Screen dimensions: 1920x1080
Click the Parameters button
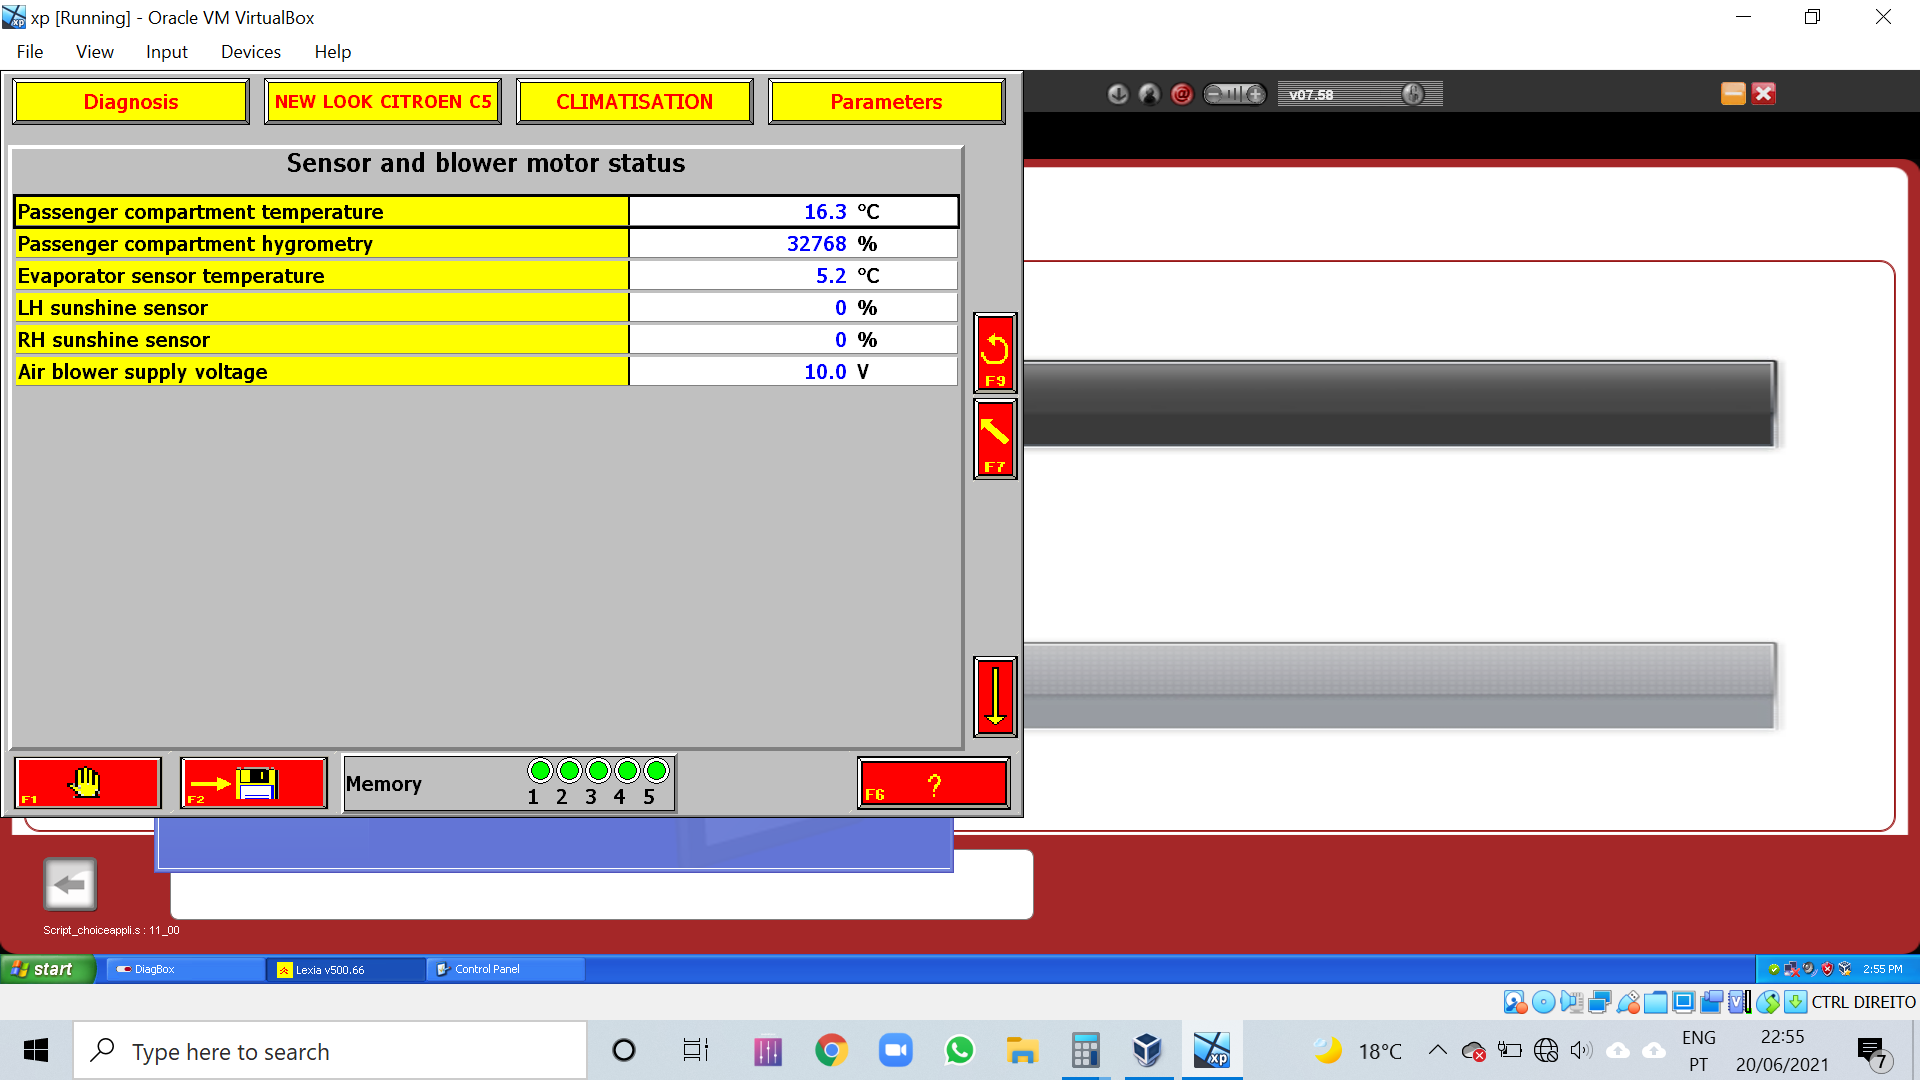click(886, 102)
